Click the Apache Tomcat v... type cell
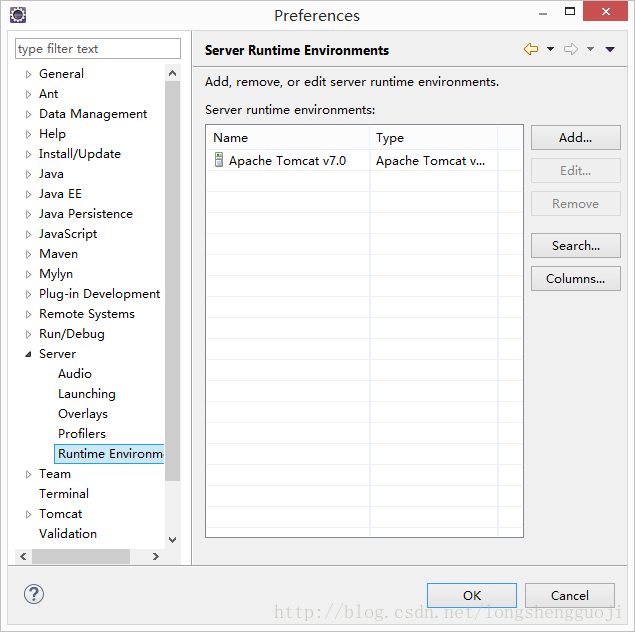Image resolution: width=635 pixels, height=632 pixels. point(434,160)
